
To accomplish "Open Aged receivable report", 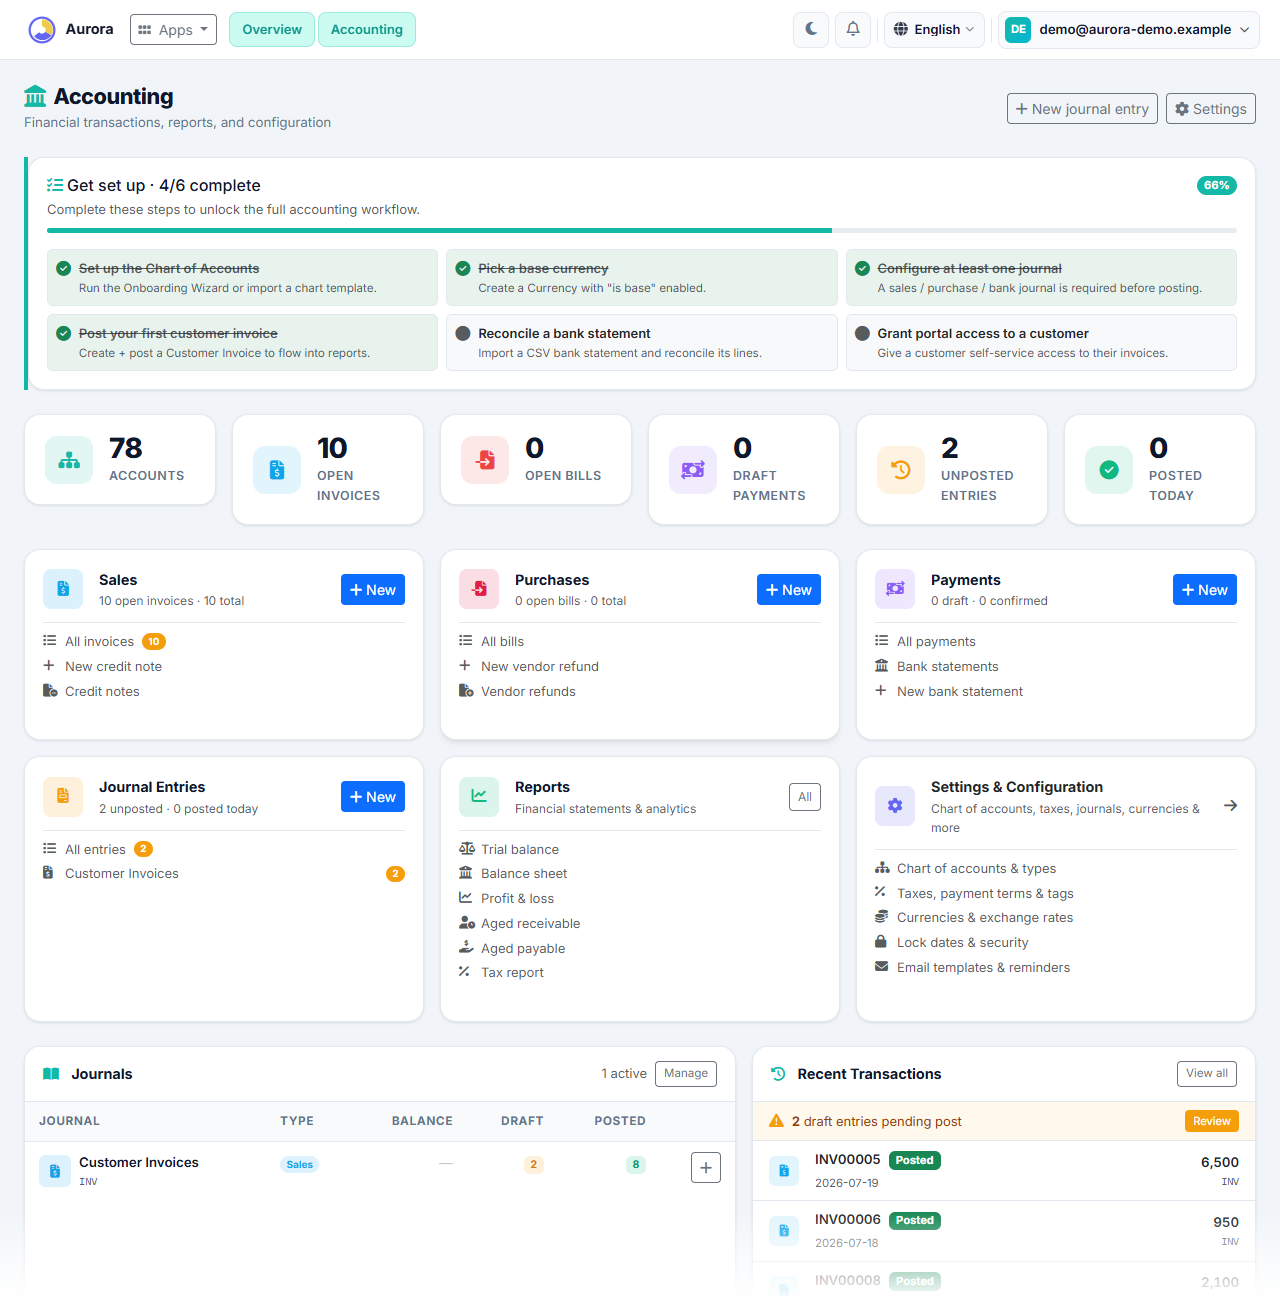I will point(530,924).
